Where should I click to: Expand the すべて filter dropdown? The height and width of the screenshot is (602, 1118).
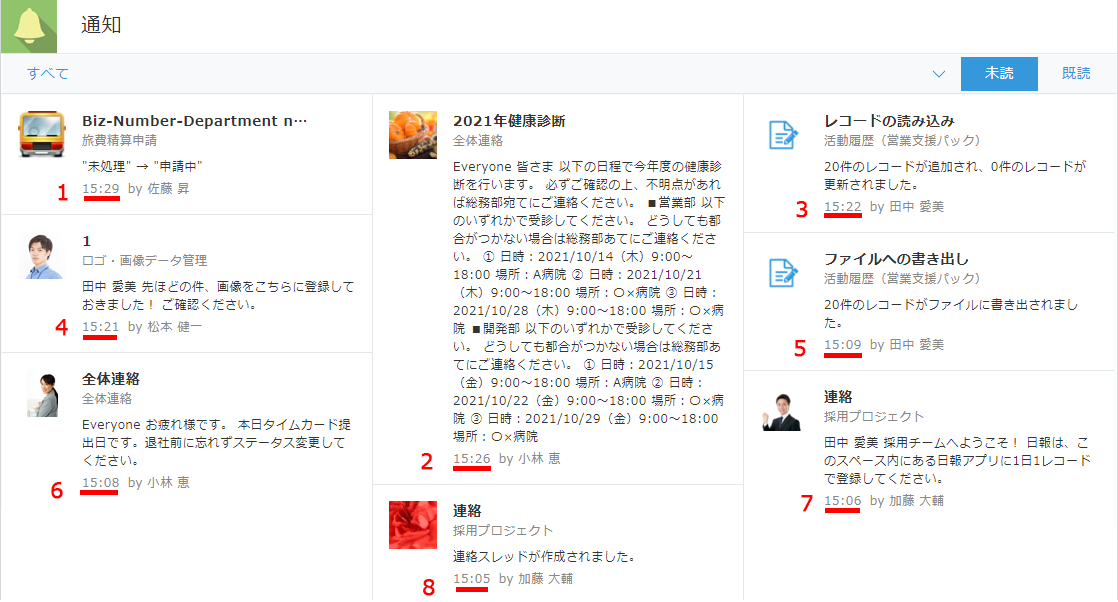click(46, 74)
